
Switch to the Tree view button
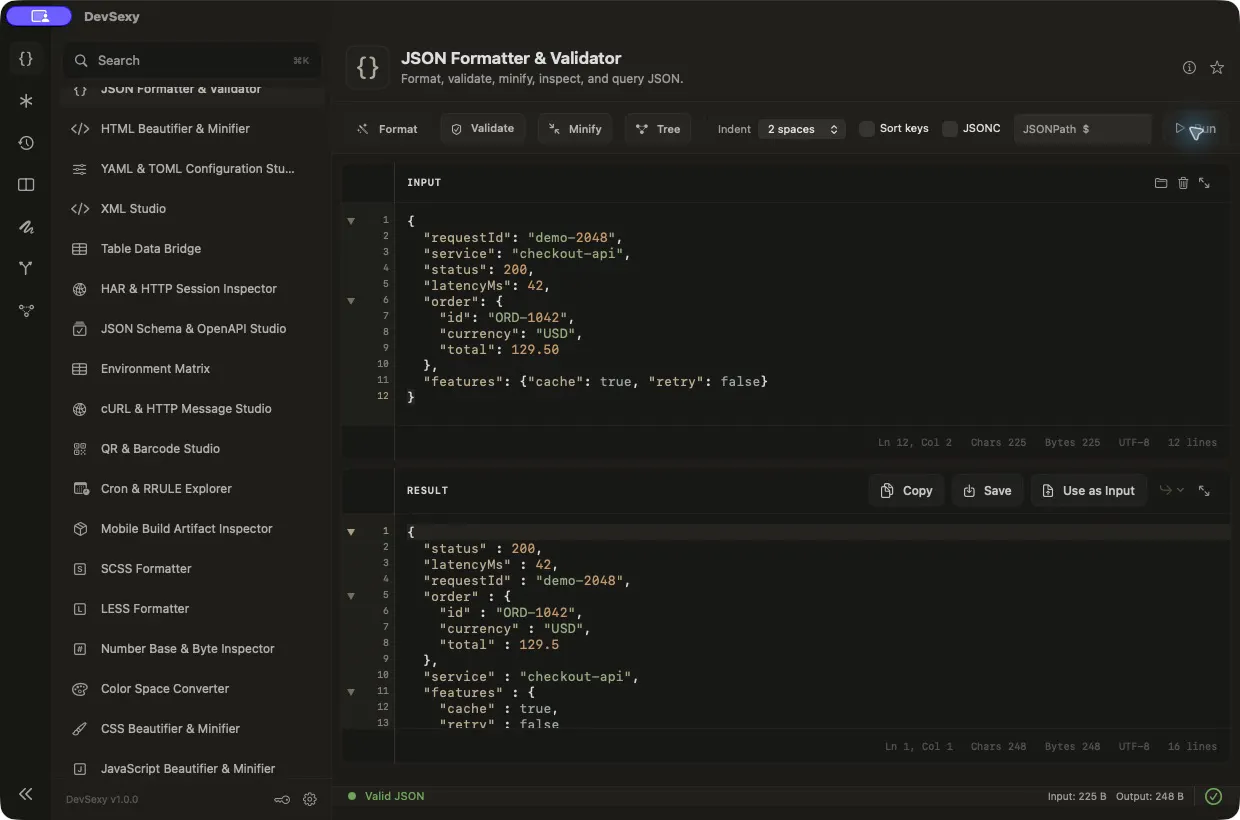click(x=658, y=129)
